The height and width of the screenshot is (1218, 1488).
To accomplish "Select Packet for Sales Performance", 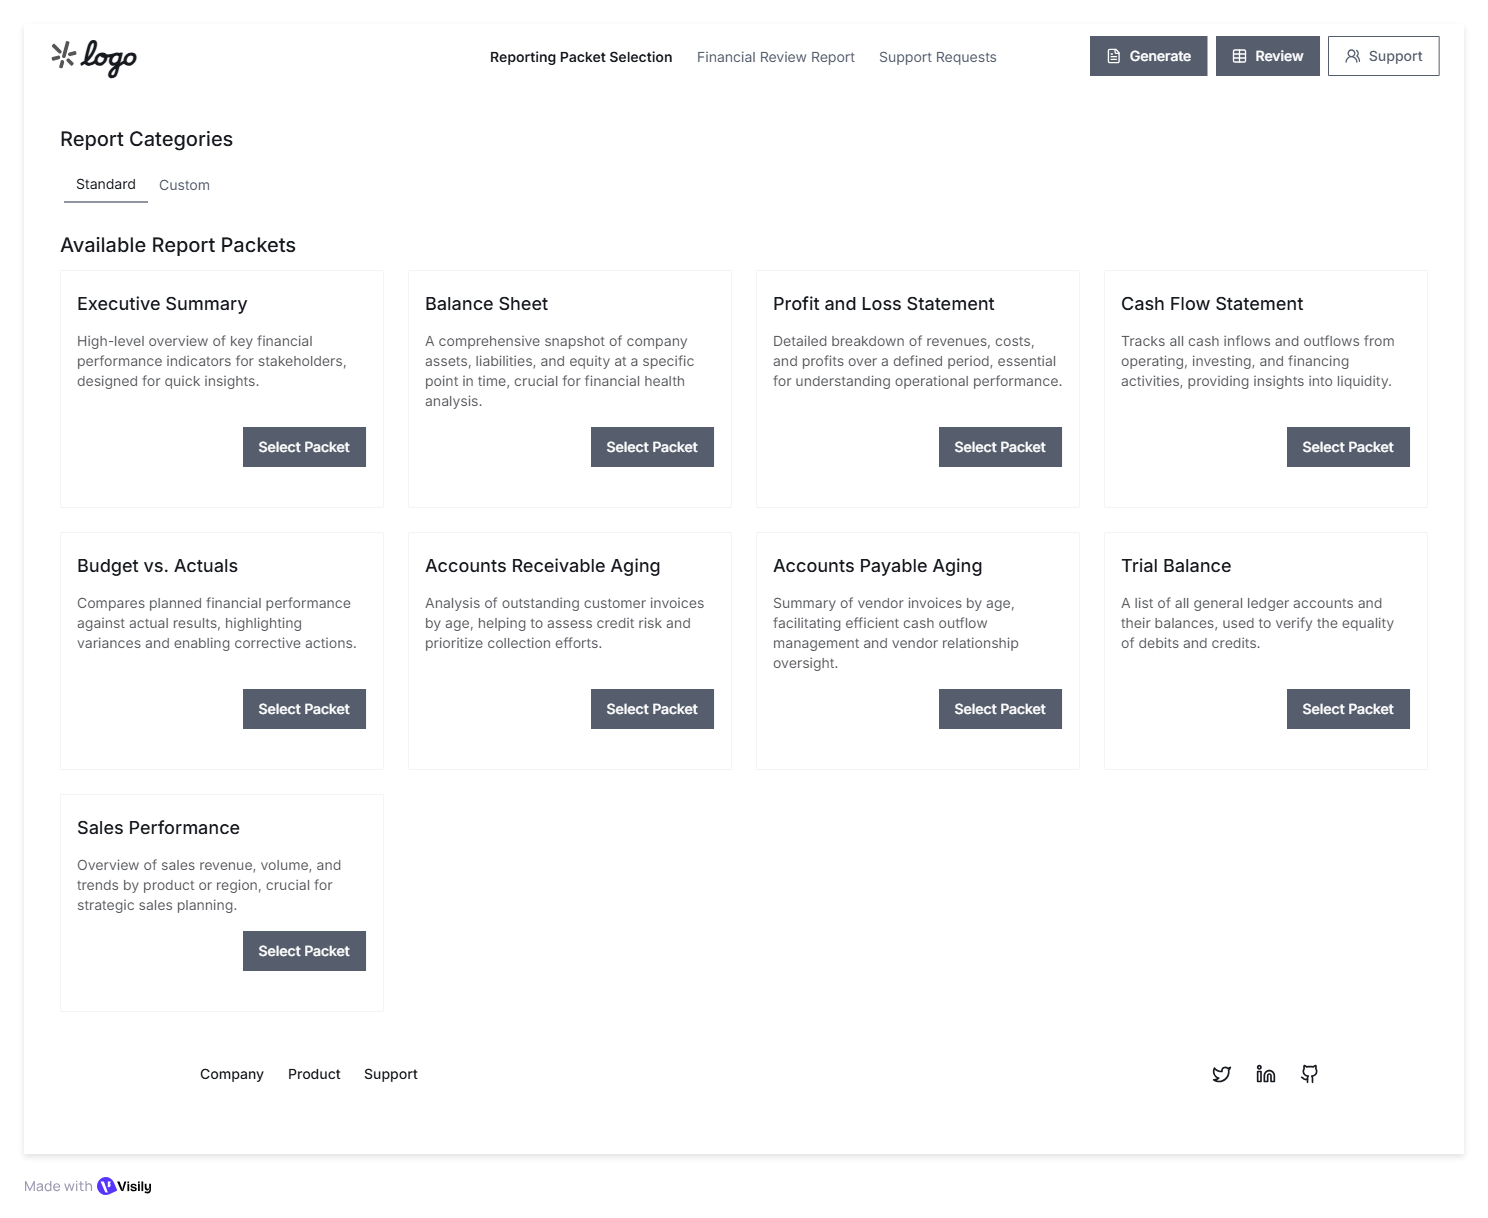I will tap(304, 951).
